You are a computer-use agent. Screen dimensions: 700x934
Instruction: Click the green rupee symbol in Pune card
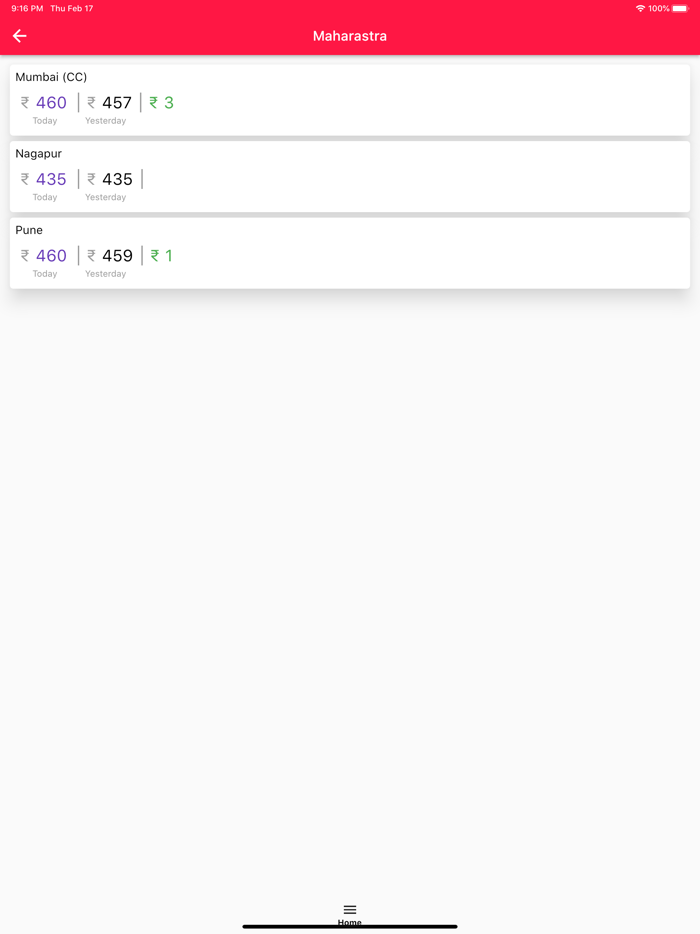pos(155,256)
